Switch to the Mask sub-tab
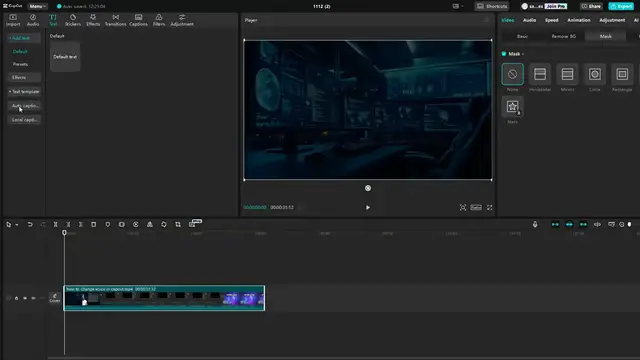This screenshot has width=640, height=360. coord(605,36)
